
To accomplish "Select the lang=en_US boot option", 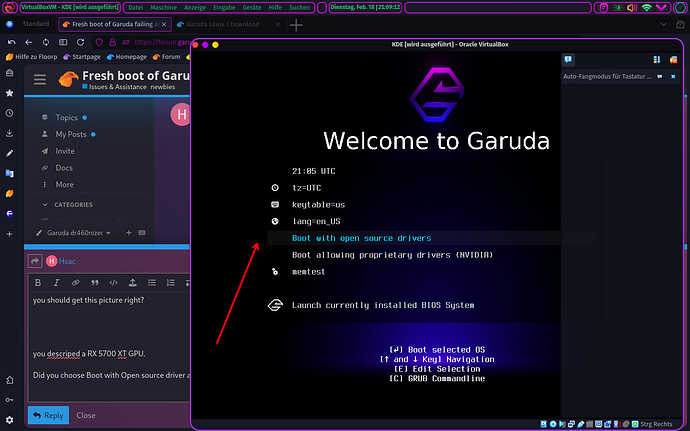I will pos(316,221).
